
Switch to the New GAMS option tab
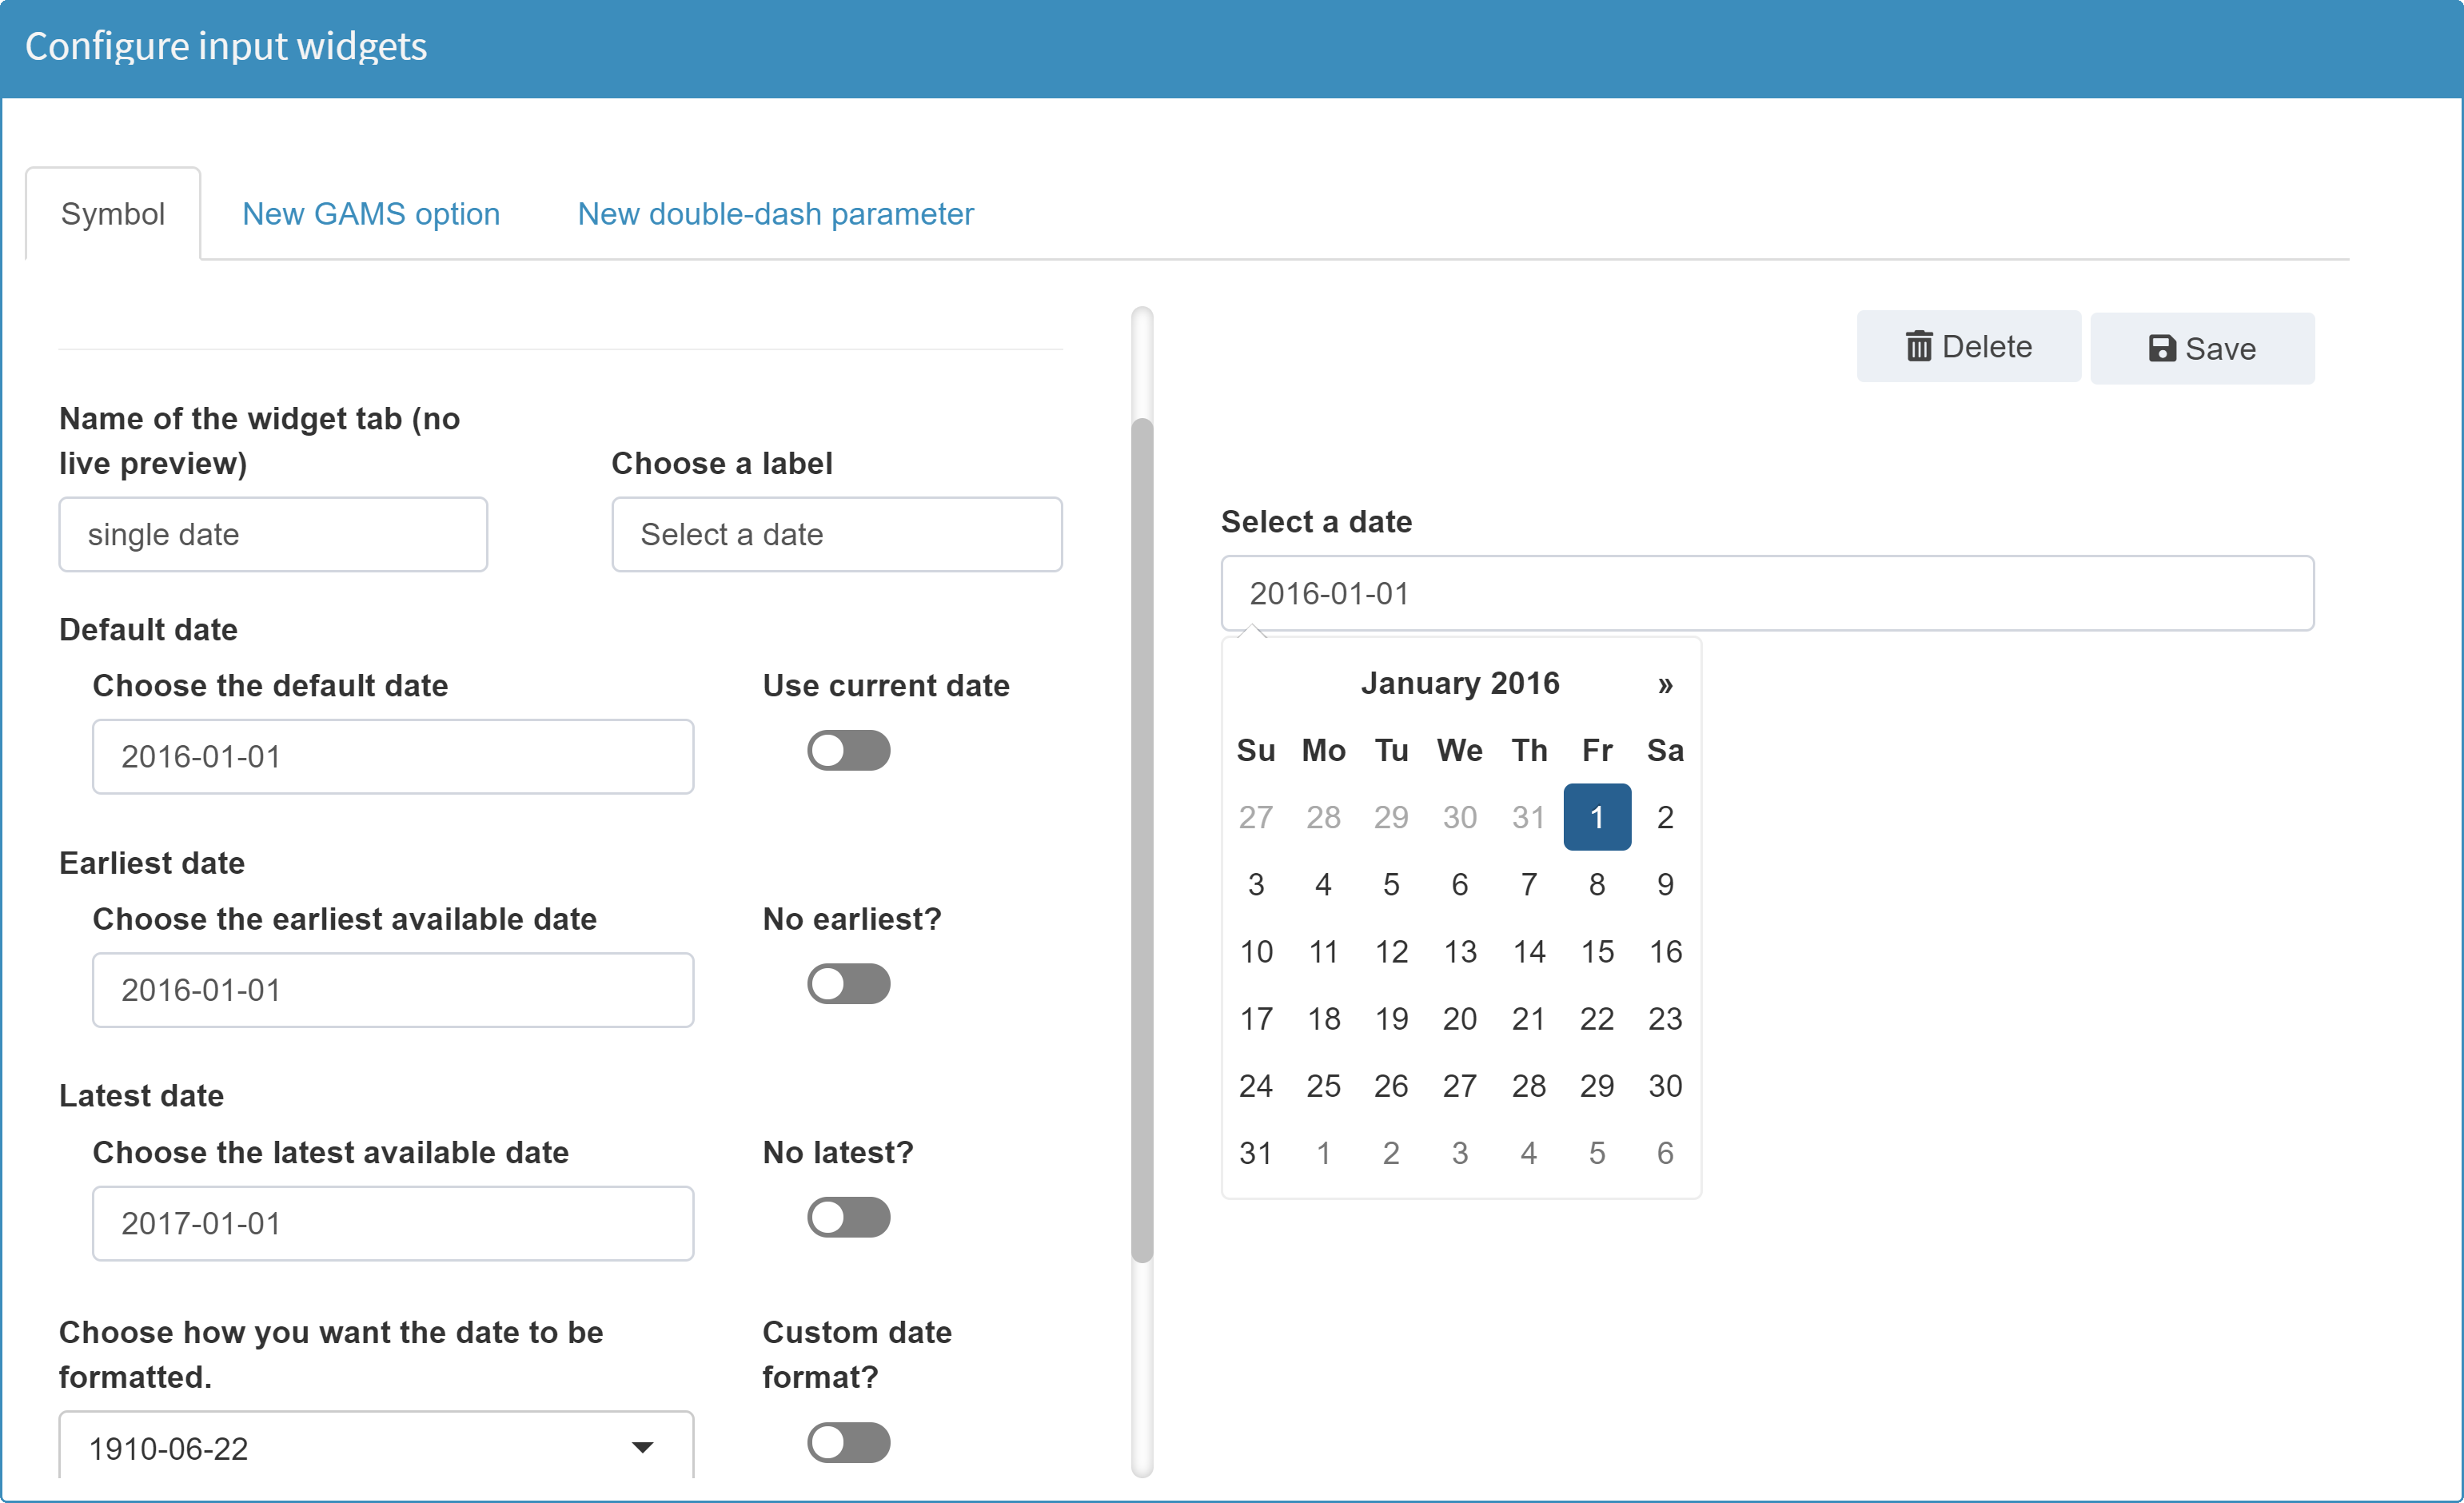370,213
